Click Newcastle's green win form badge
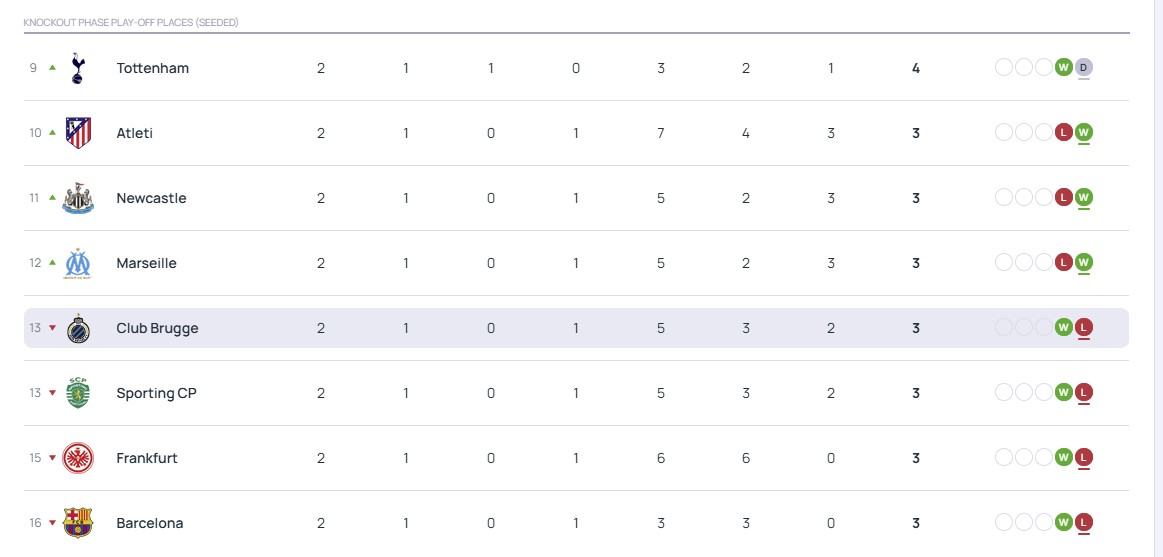Viewport: 1163px width, 557px height. coord(1084,198)
